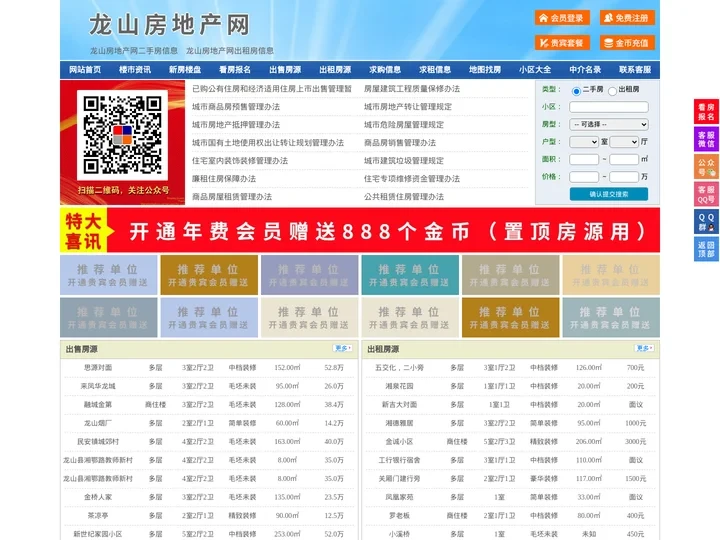Open the 新吉大对面 rental listing
This screenshot has width=720, height=540.
point(399,405)
